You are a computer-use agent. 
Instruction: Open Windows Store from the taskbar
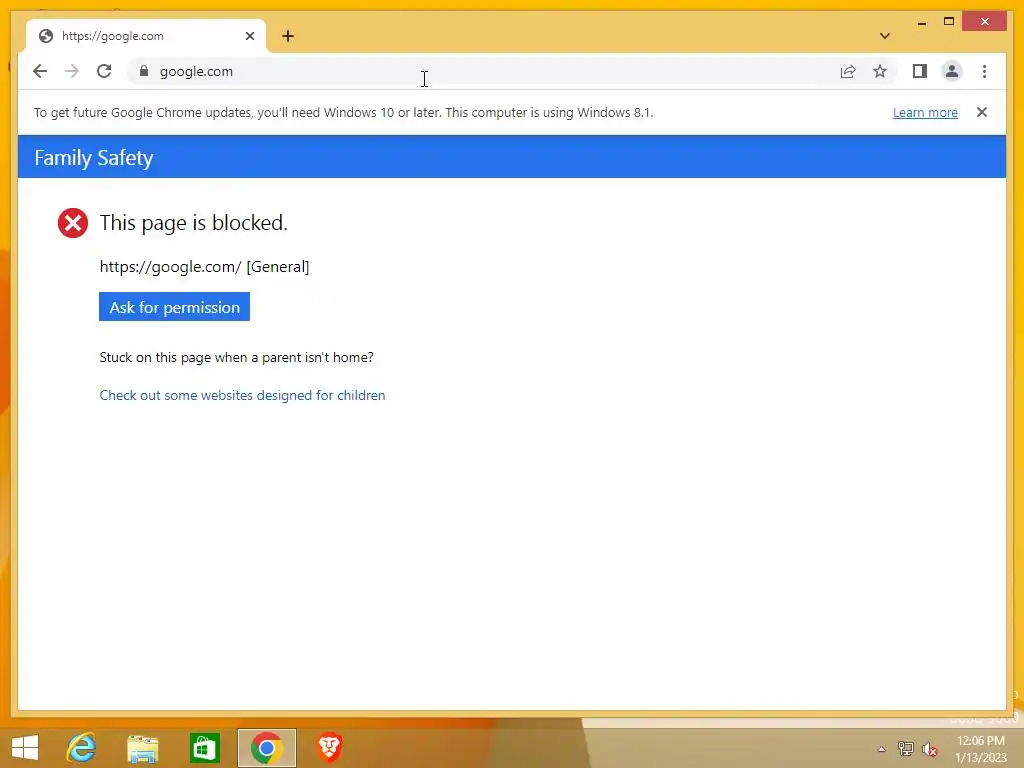pyautogui.click(x=204, y=748)
